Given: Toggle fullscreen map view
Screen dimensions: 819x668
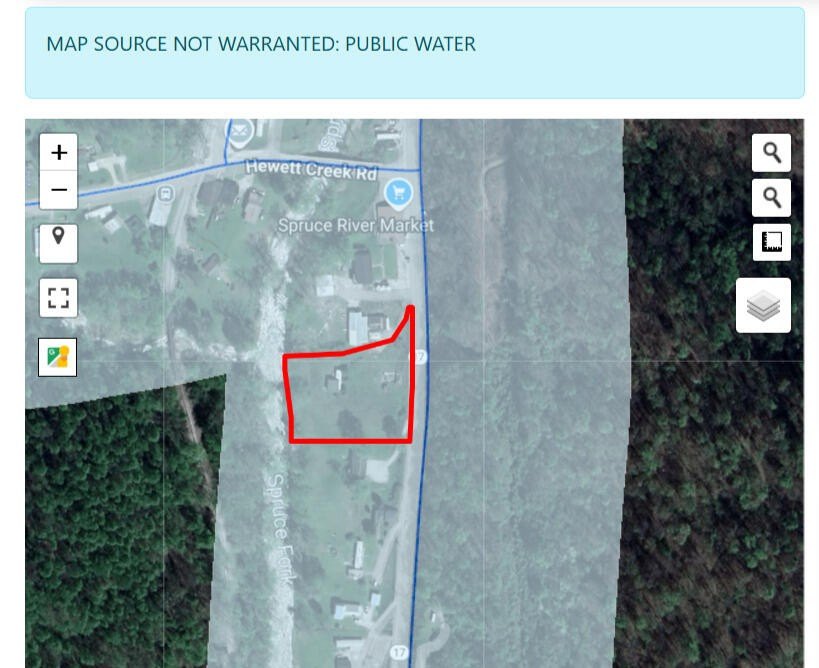Looking at the screenshot, I should click(x=58, y=298).
